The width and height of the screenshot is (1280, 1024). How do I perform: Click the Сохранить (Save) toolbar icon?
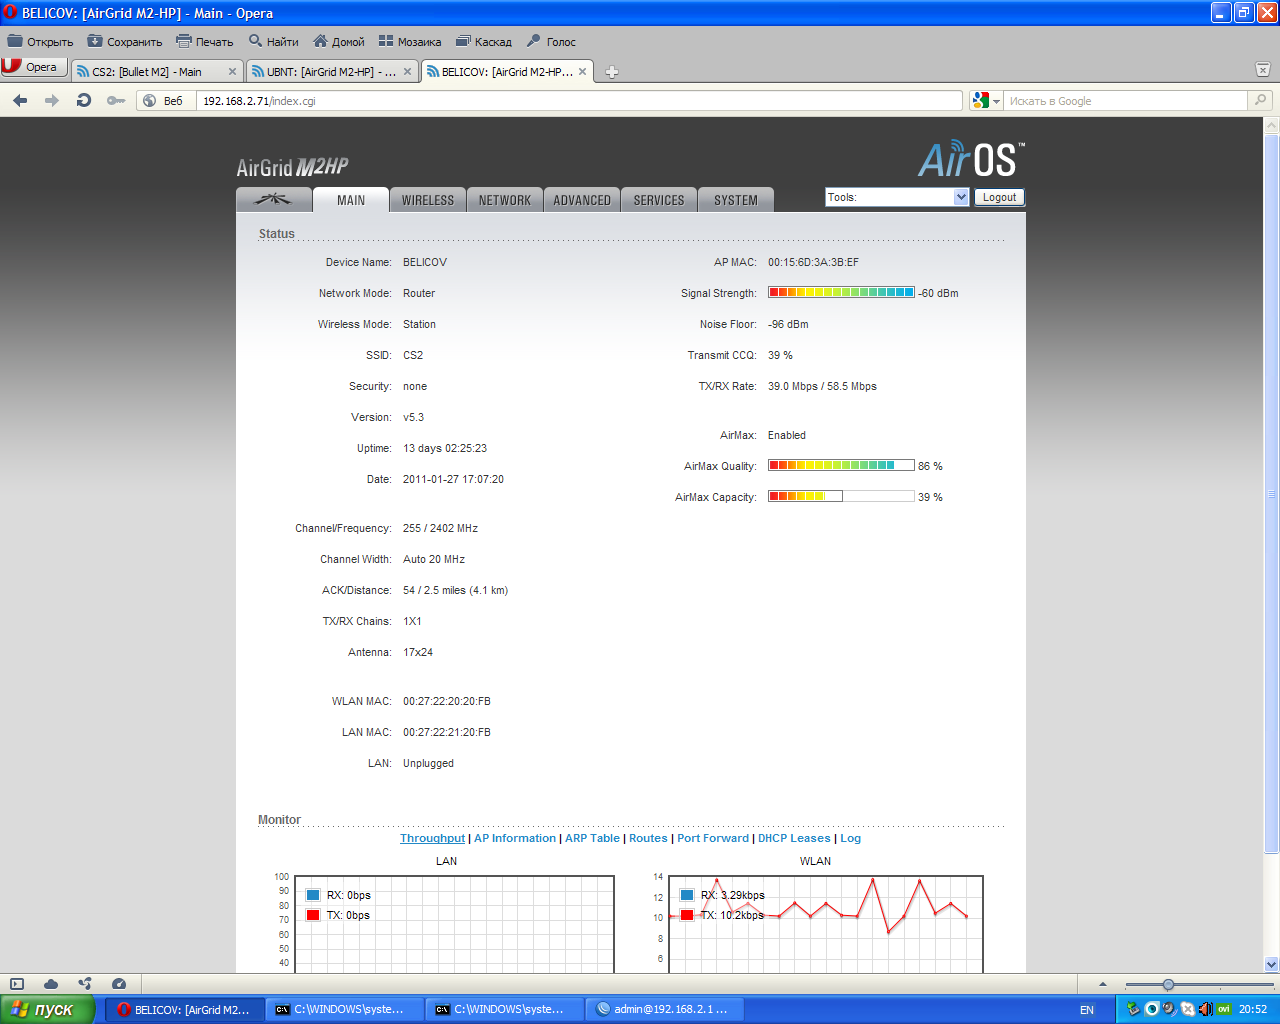click(x=95, y=41)
